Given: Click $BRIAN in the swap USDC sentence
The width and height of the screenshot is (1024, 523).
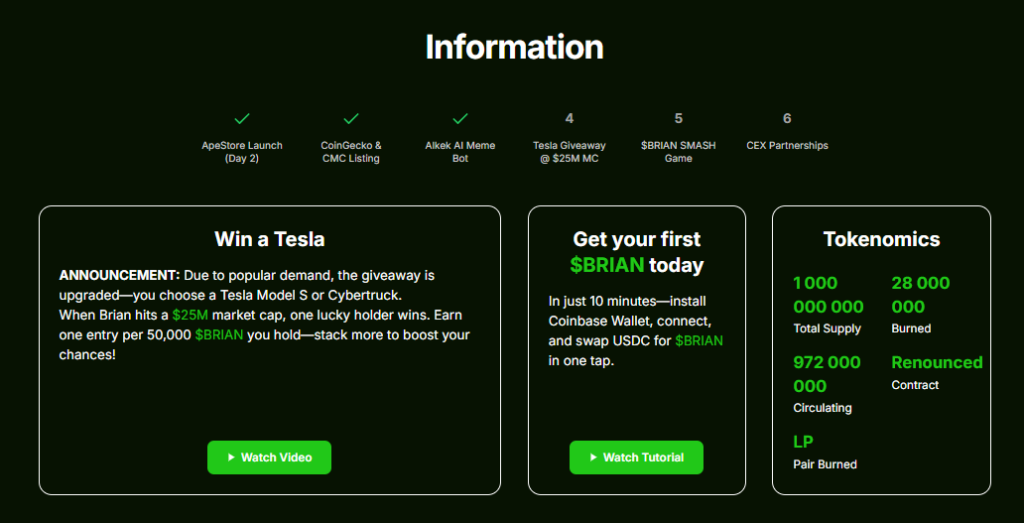Looking at the screenshot, I should 699,341.
